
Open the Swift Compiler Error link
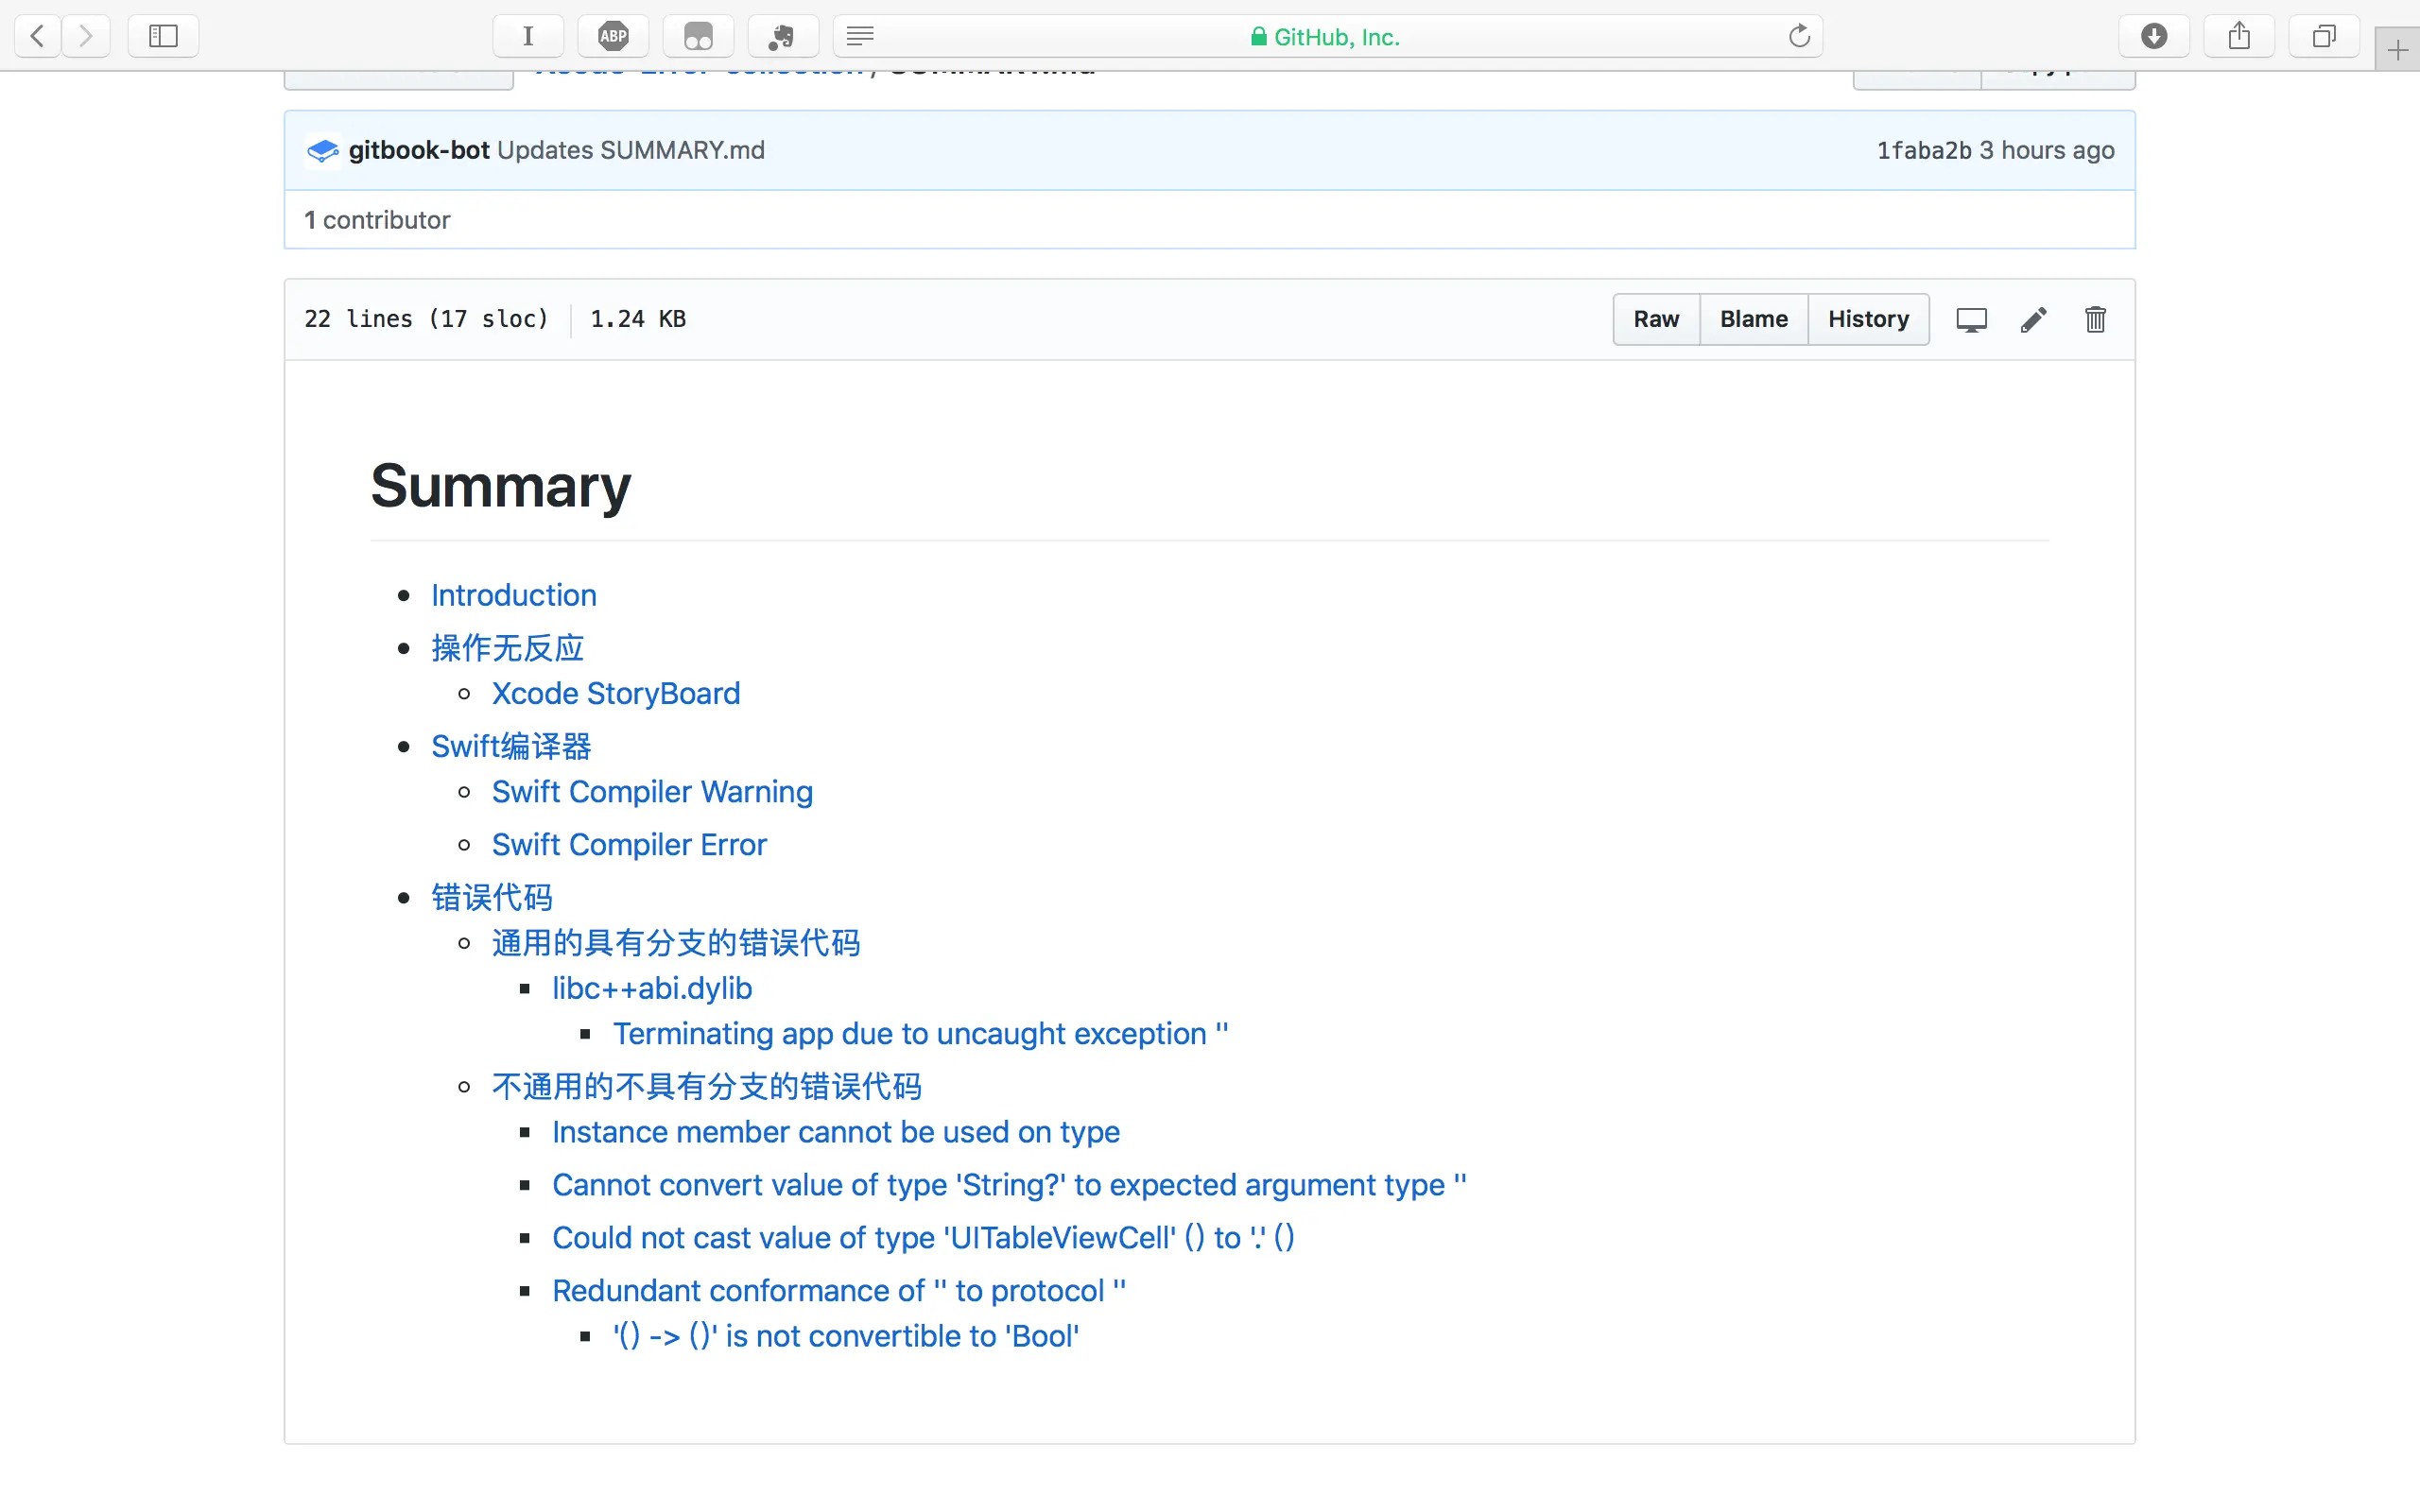pos(629,845)
